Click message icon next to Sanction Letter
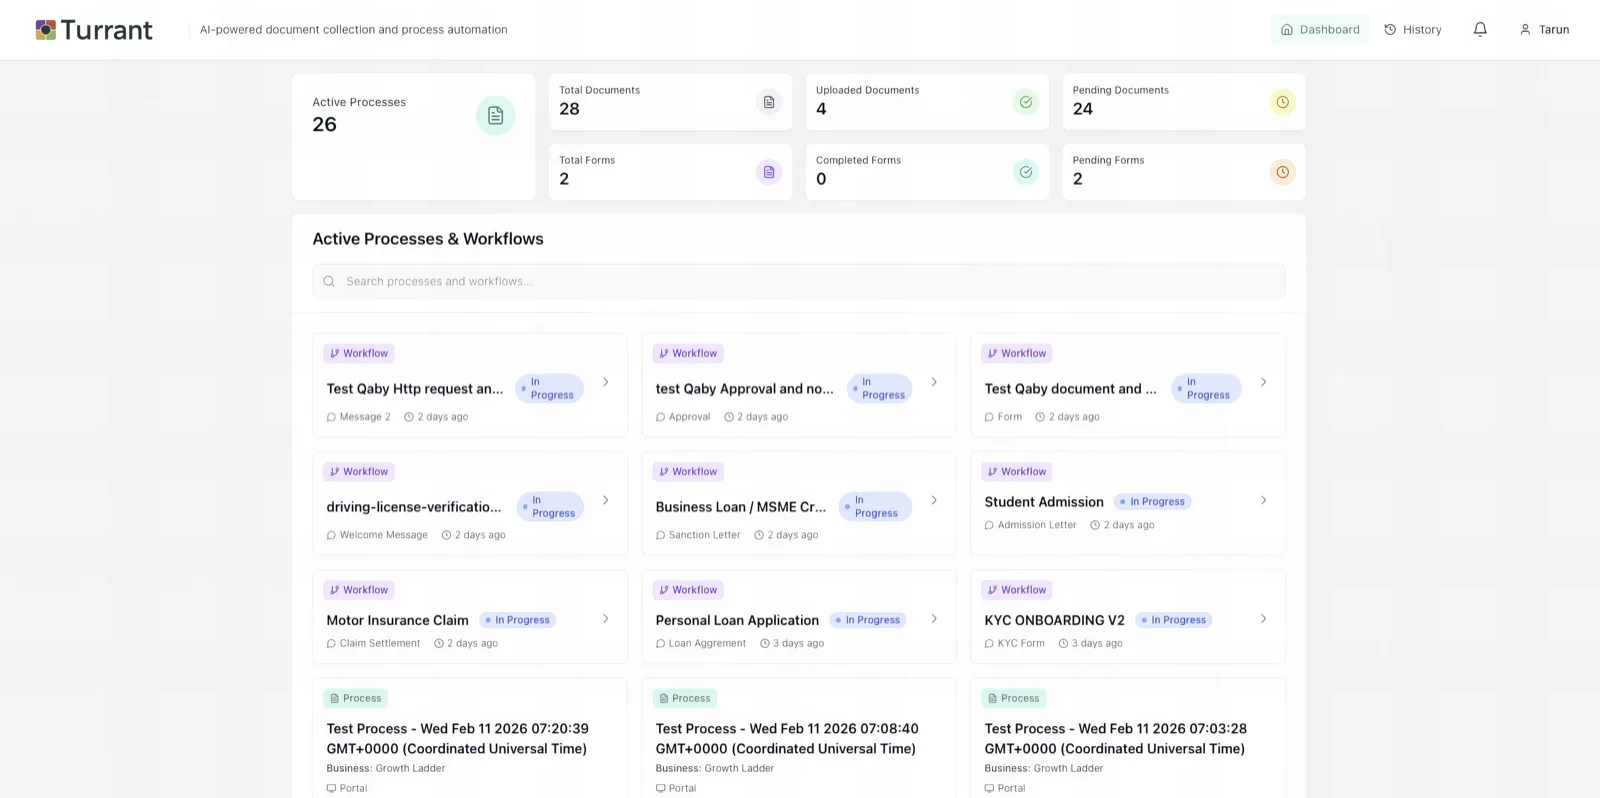 point(660,536)
